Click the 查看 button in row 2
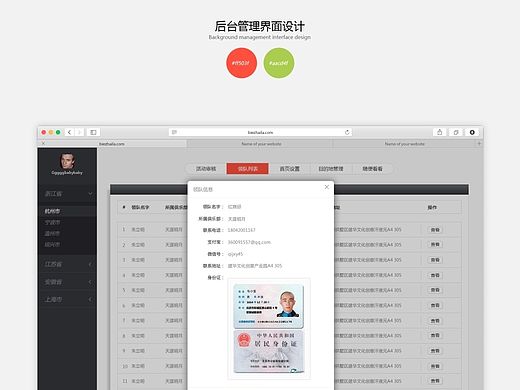The width and height of the screenshot is (520, 390). pyautogui.click(x=435, y=244)
